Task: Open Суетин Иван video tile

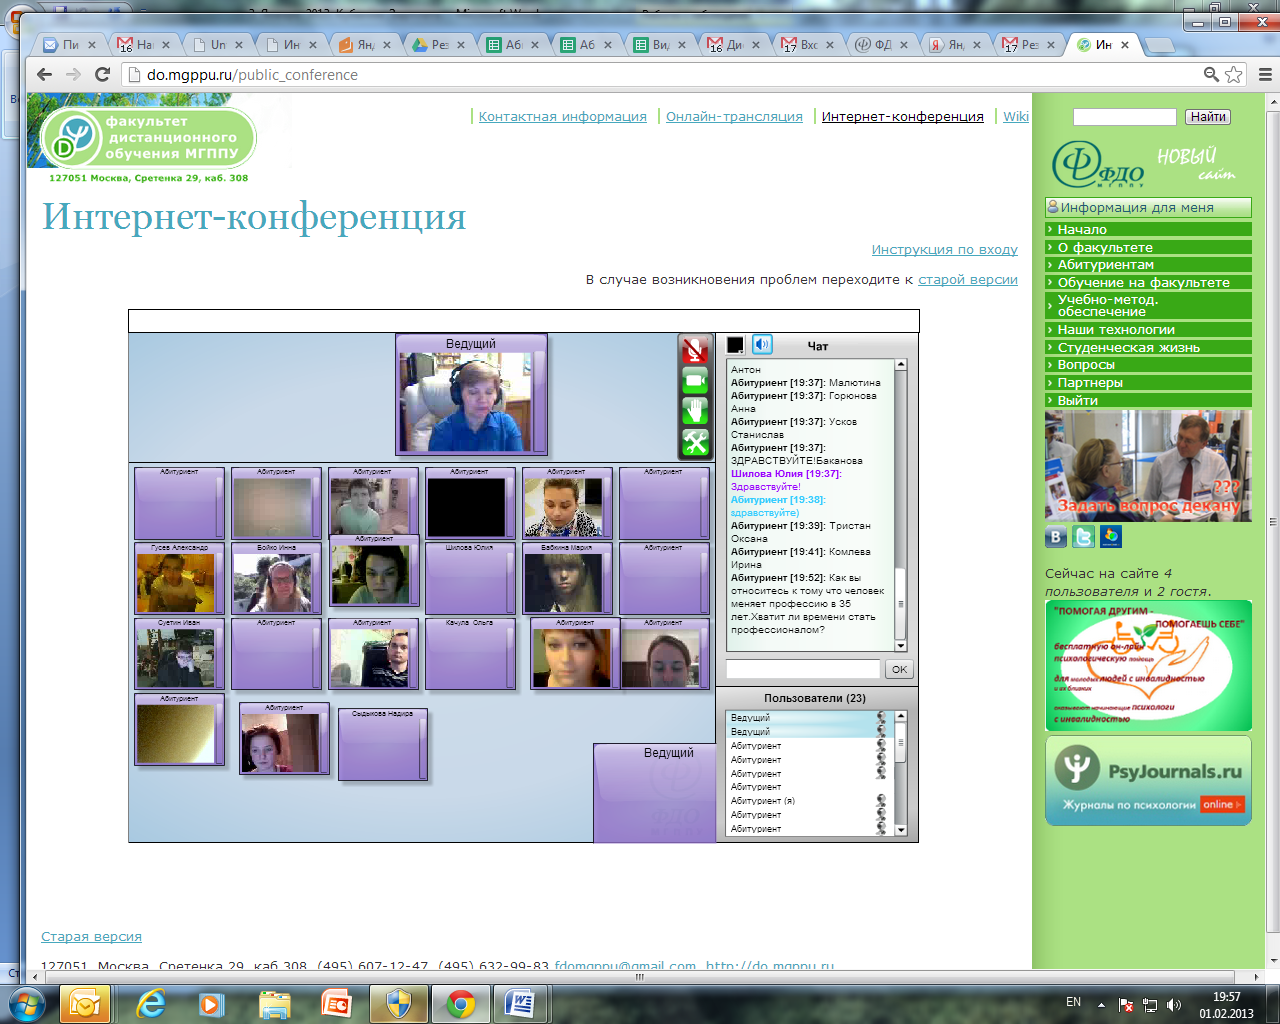Action: (x=180, y=654)
